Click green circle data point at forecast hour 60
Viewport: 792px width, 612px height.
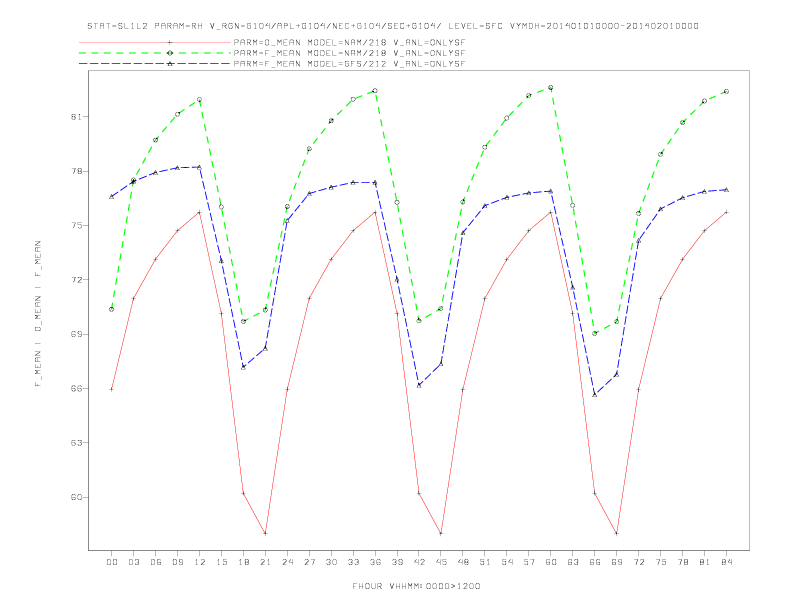551,87
